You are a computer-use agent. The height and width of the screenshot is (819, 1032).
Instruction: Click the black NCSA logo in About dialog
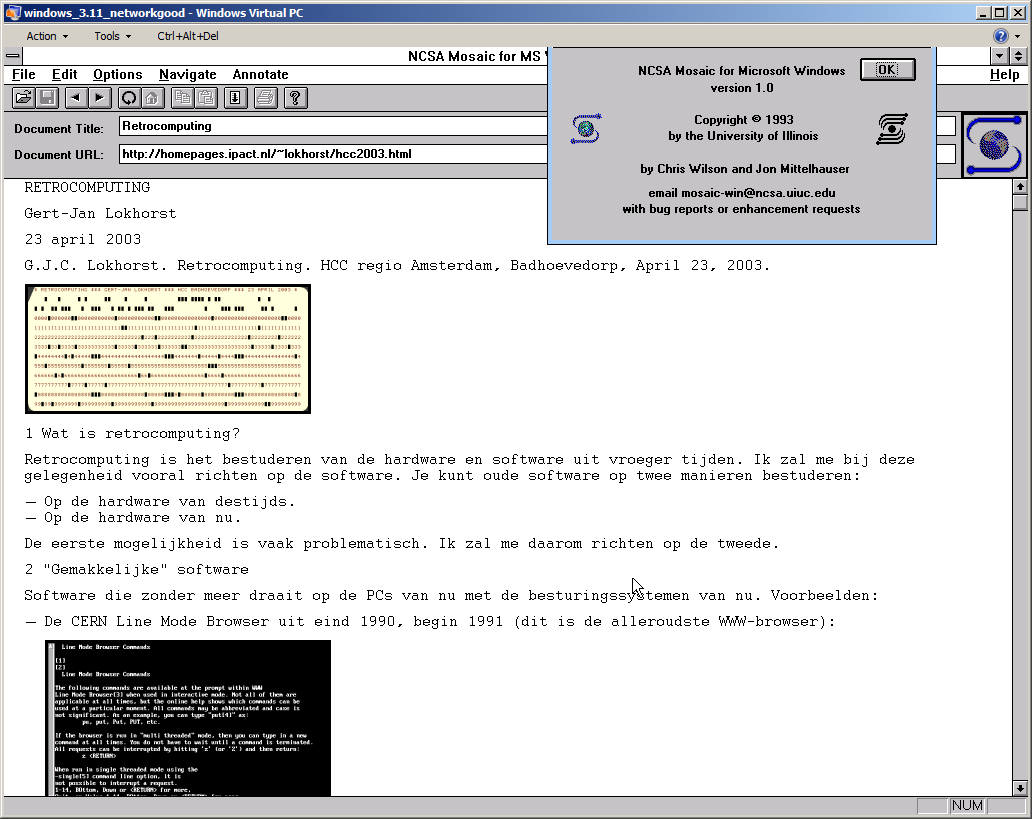pos(892,128)
